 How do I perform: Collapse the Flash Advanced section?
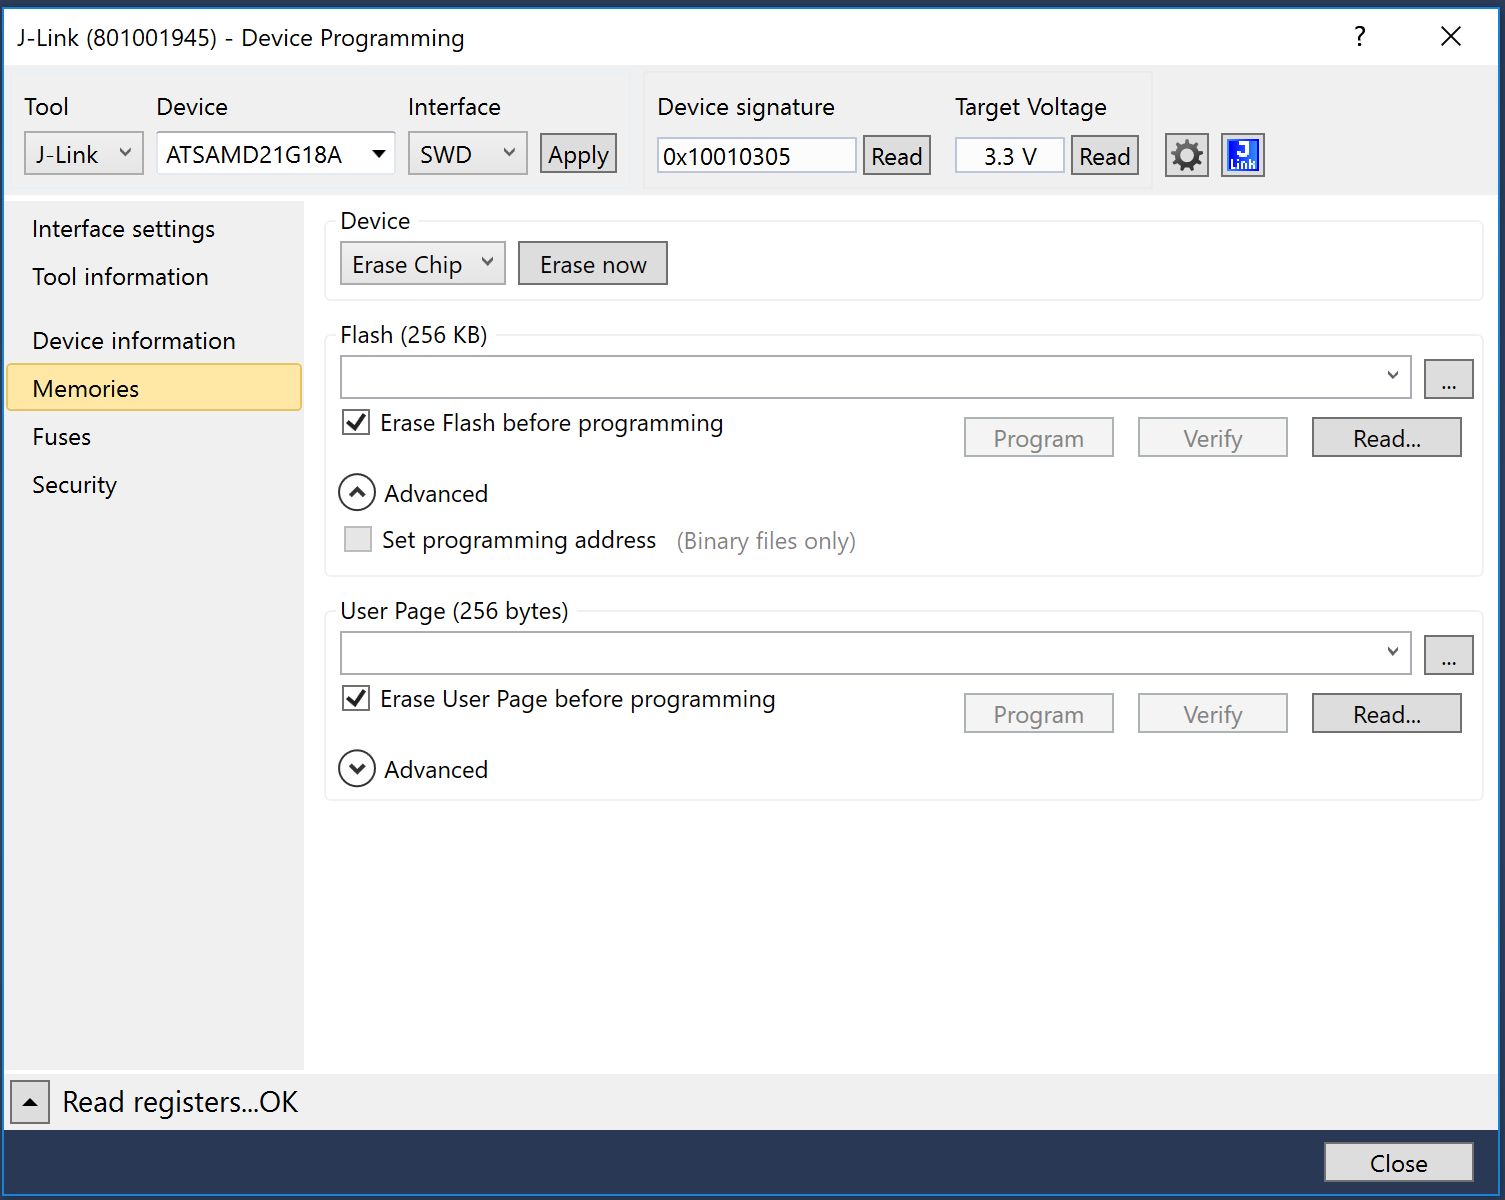coord(357,493)
